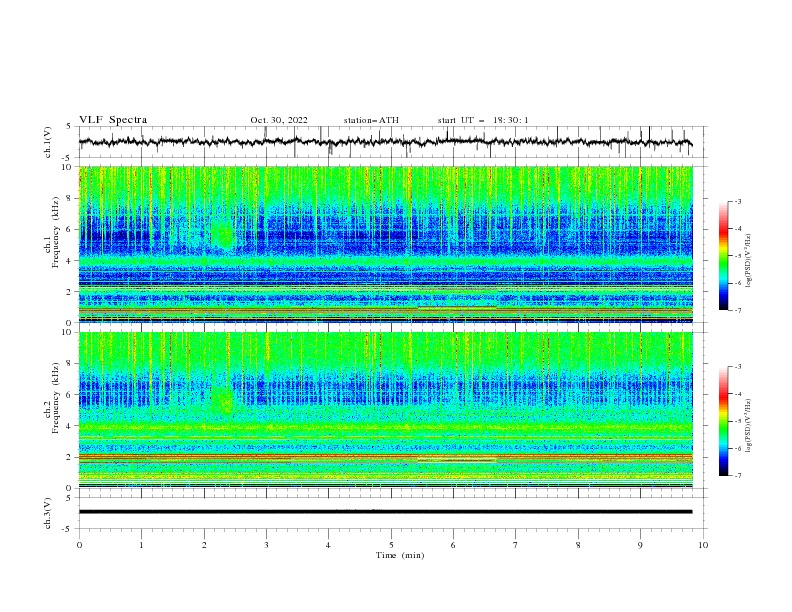Click time axis tick label '7'
792x612 pixels.
click(x=516, y=545)
